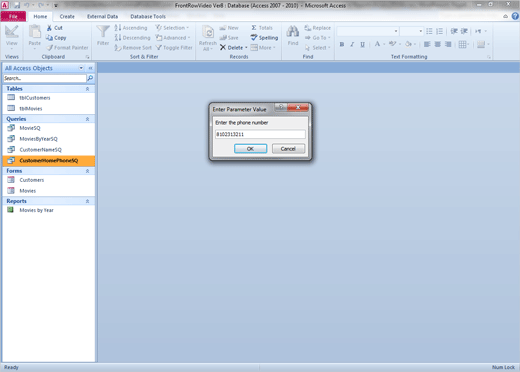Collapse the Reports group
Screen dimensions: 520x372
tap(87, 201)
